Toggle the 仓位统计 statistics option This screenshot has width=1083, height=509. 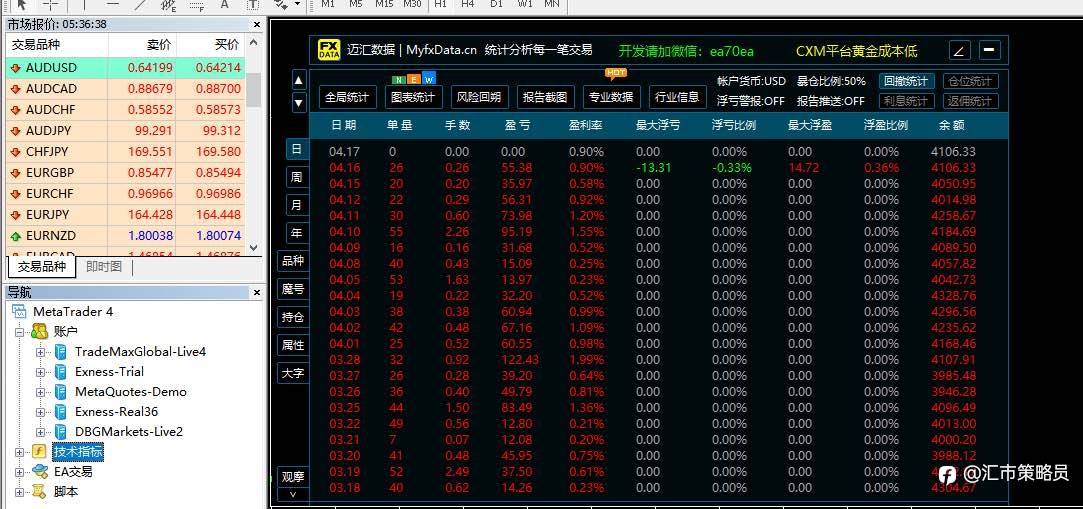(970, 81)
